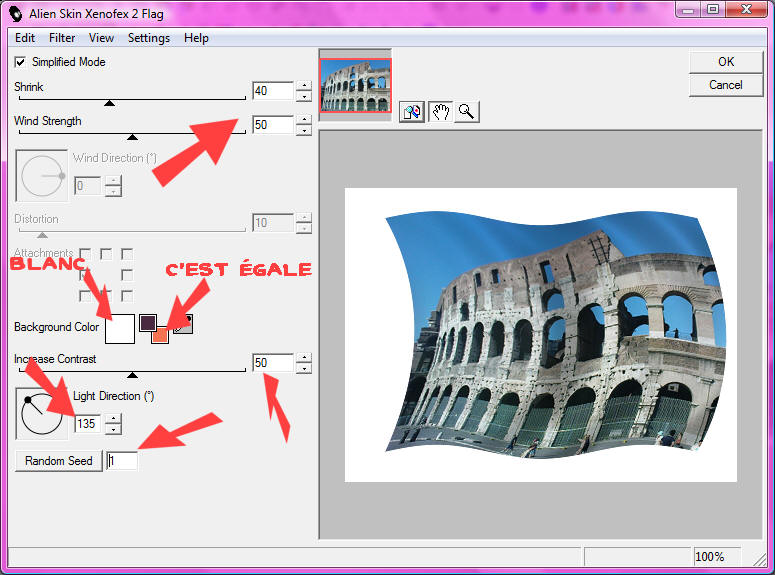Click the Increase Contrast value field
775x575 pixels.
click(273, 363)
